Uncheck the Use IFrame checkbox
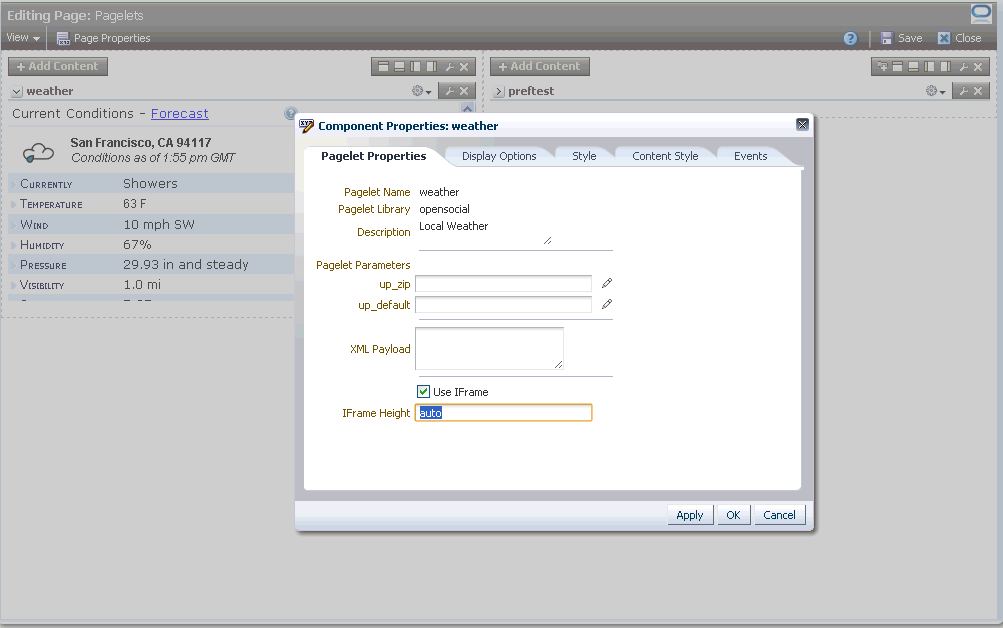 pyautogui.click(x=423, y=391)
